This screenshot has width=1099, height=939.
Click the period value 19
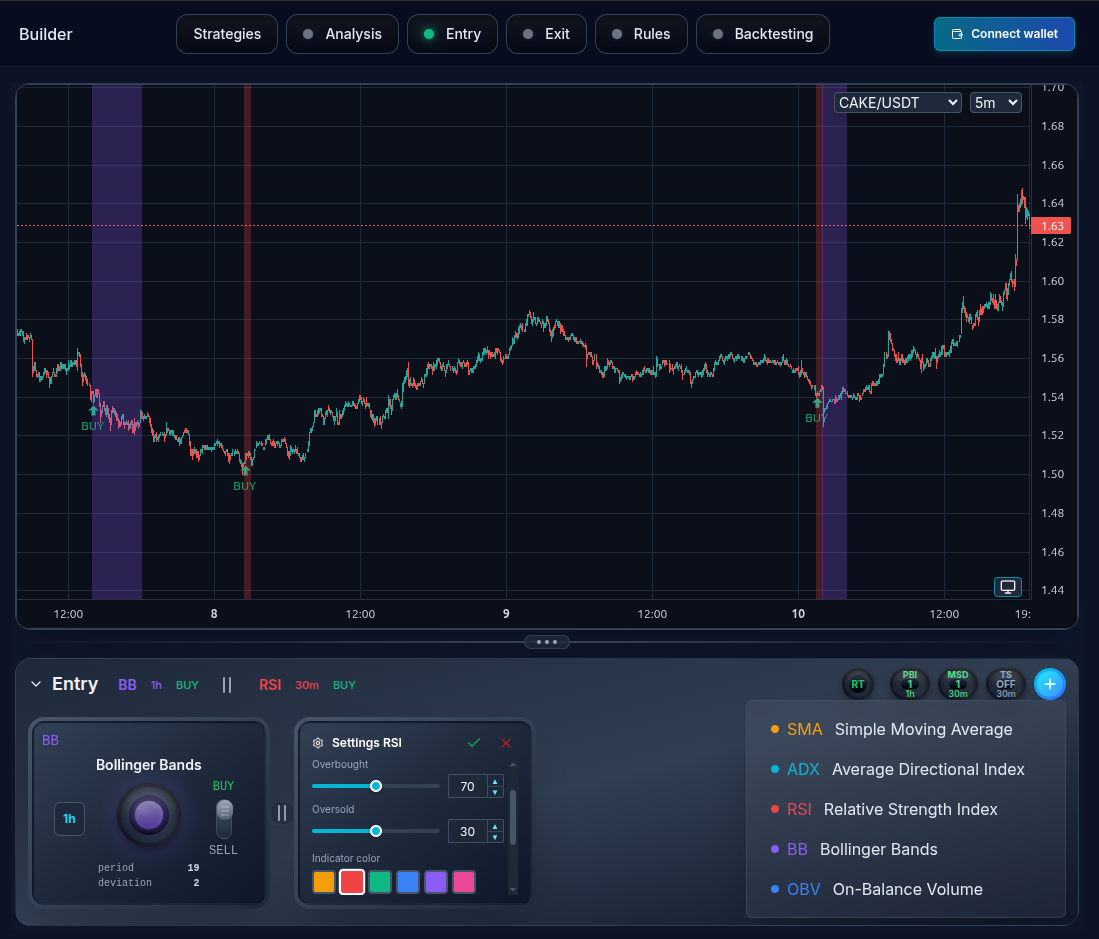[193, 868]
